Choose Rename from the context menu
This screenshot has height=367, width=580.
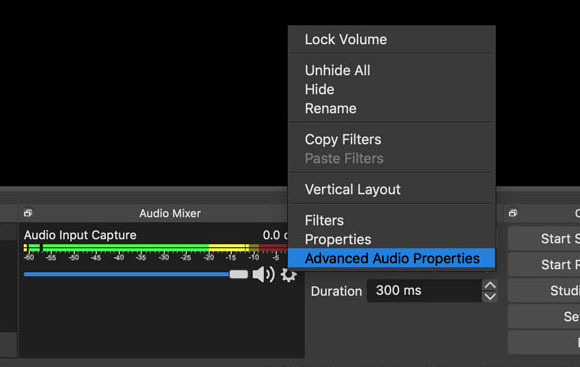[392, 108]
